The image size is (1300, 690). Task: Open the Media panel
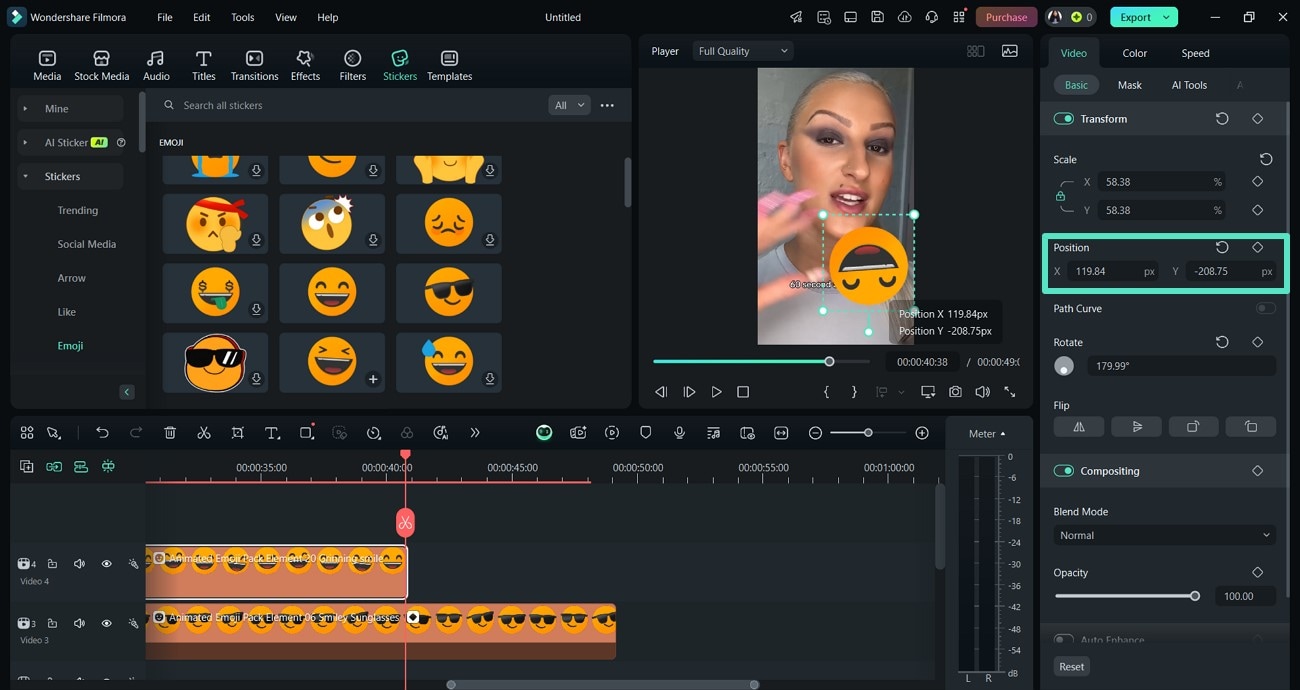click(x=47, y=65)
